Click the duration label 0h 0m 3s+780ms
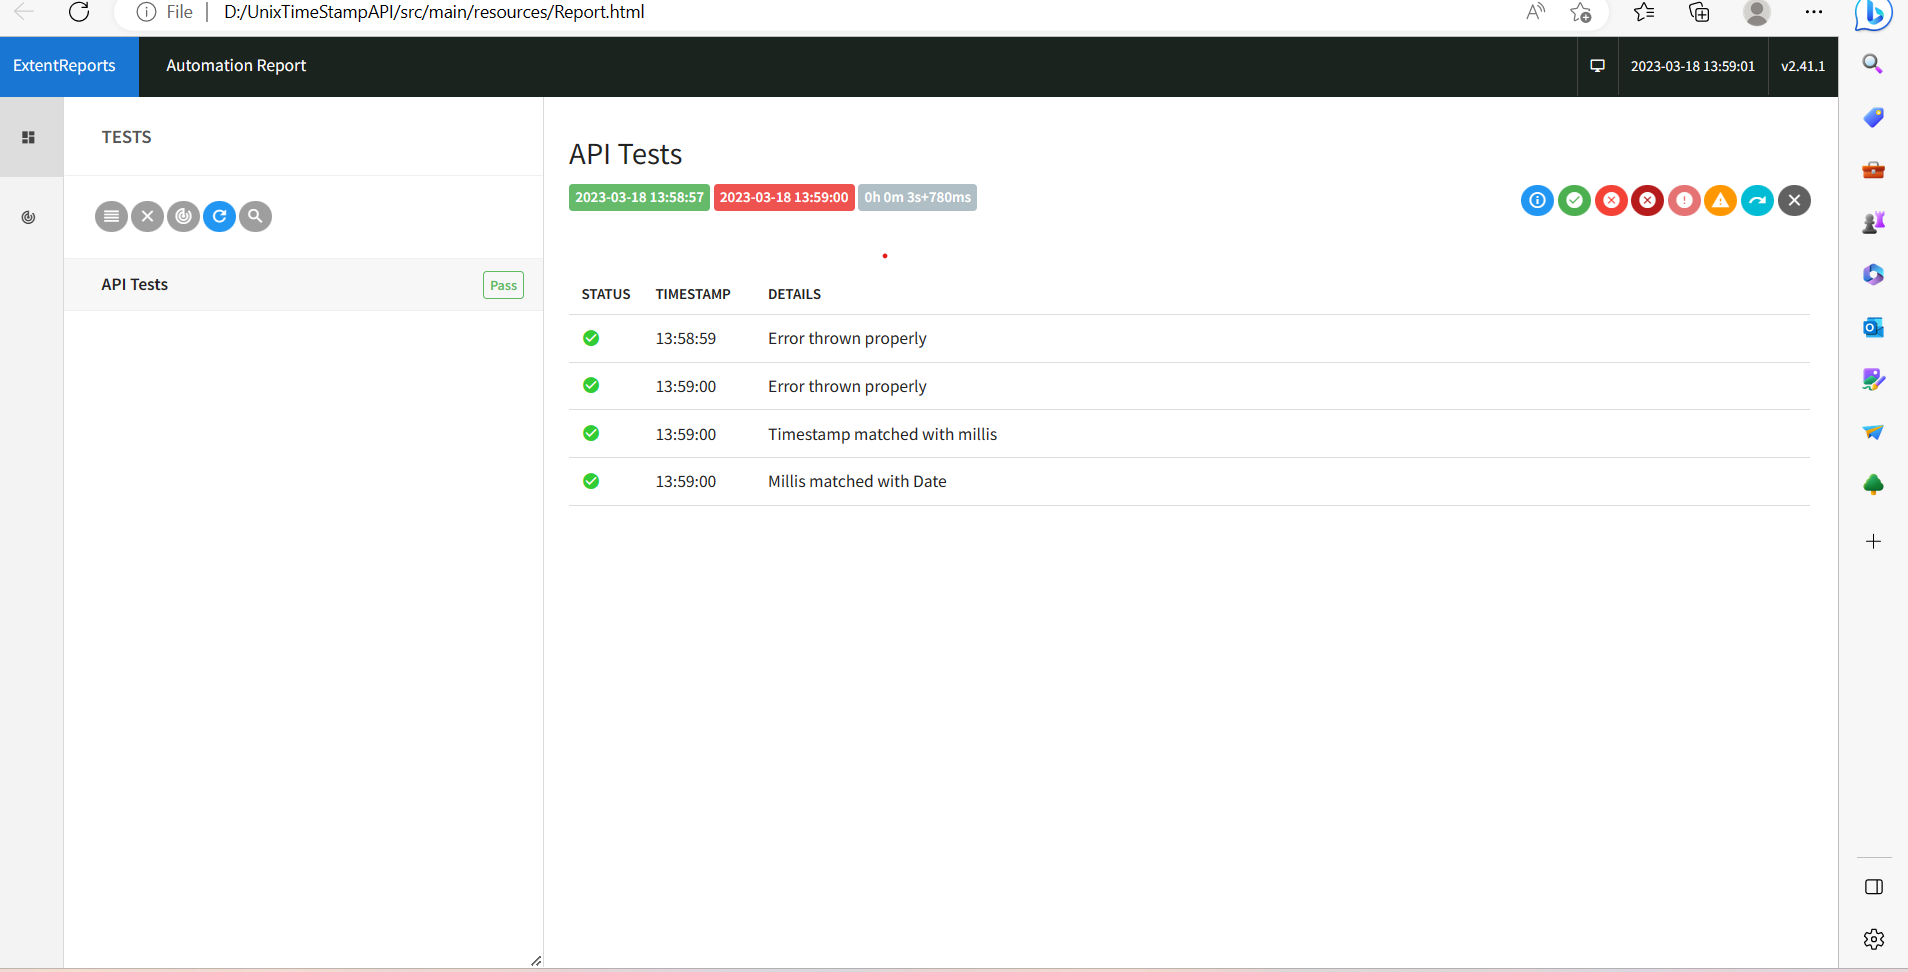This screenshot has height=972, width=1908. click(x=917, y=198)
